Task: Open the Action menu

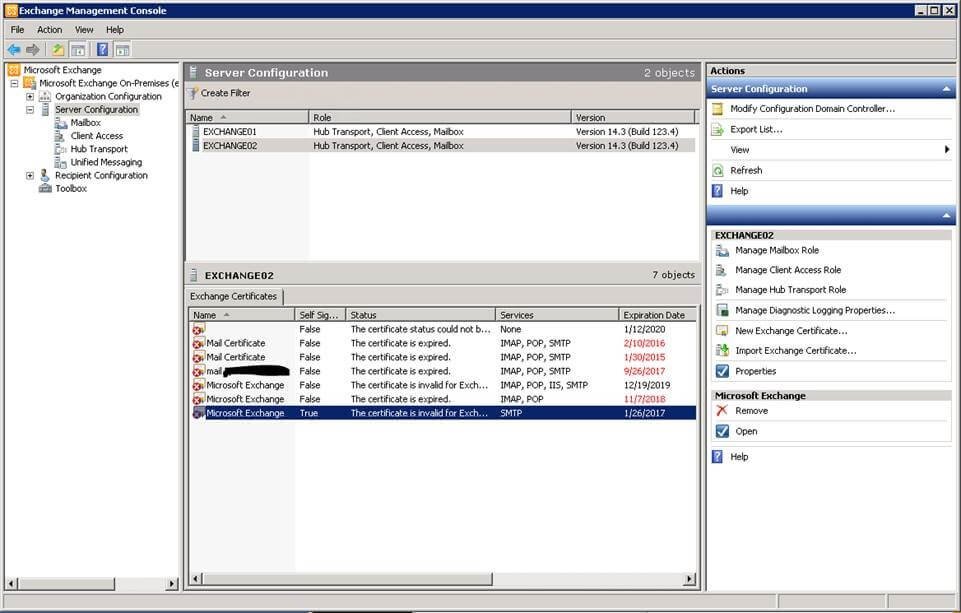Action: tap(49, 29)
